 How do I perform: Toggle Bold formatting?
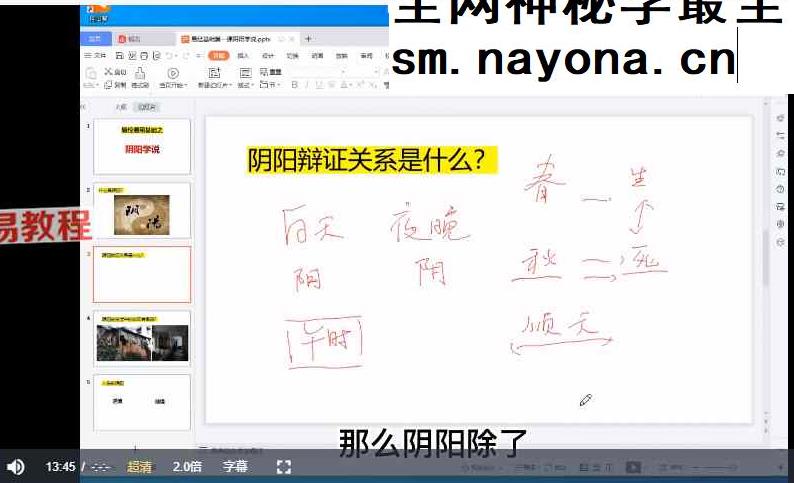[x=295, y=85]
